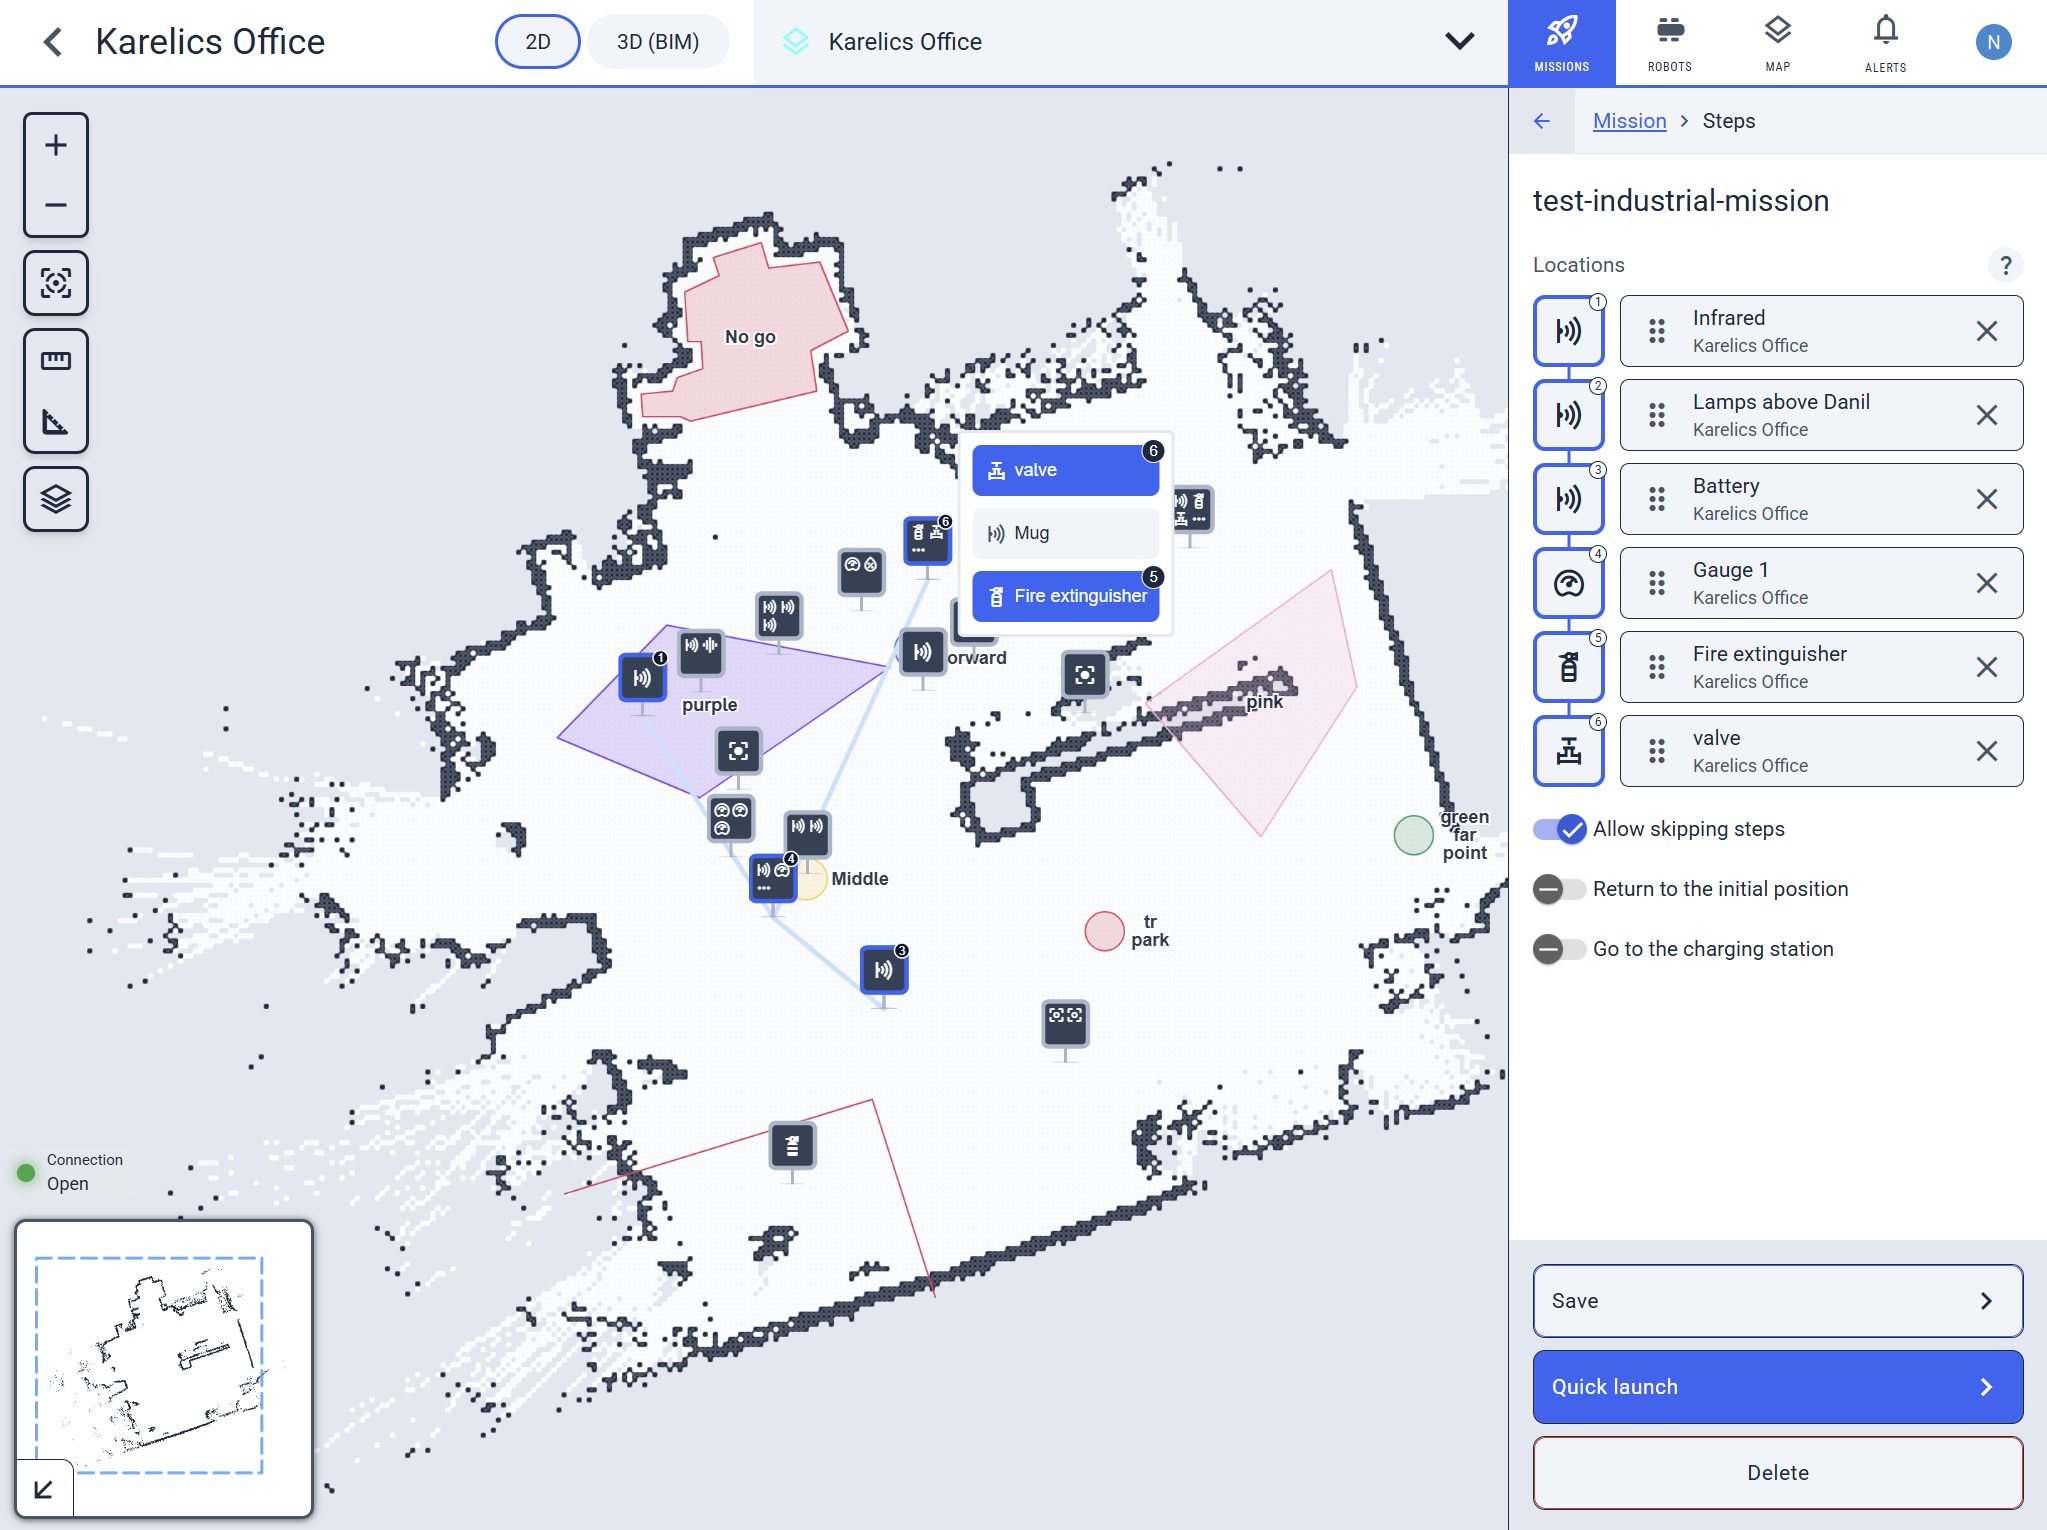Open the map layers icon
The image size is (2047, 1530).
click(x=56, y=498)
